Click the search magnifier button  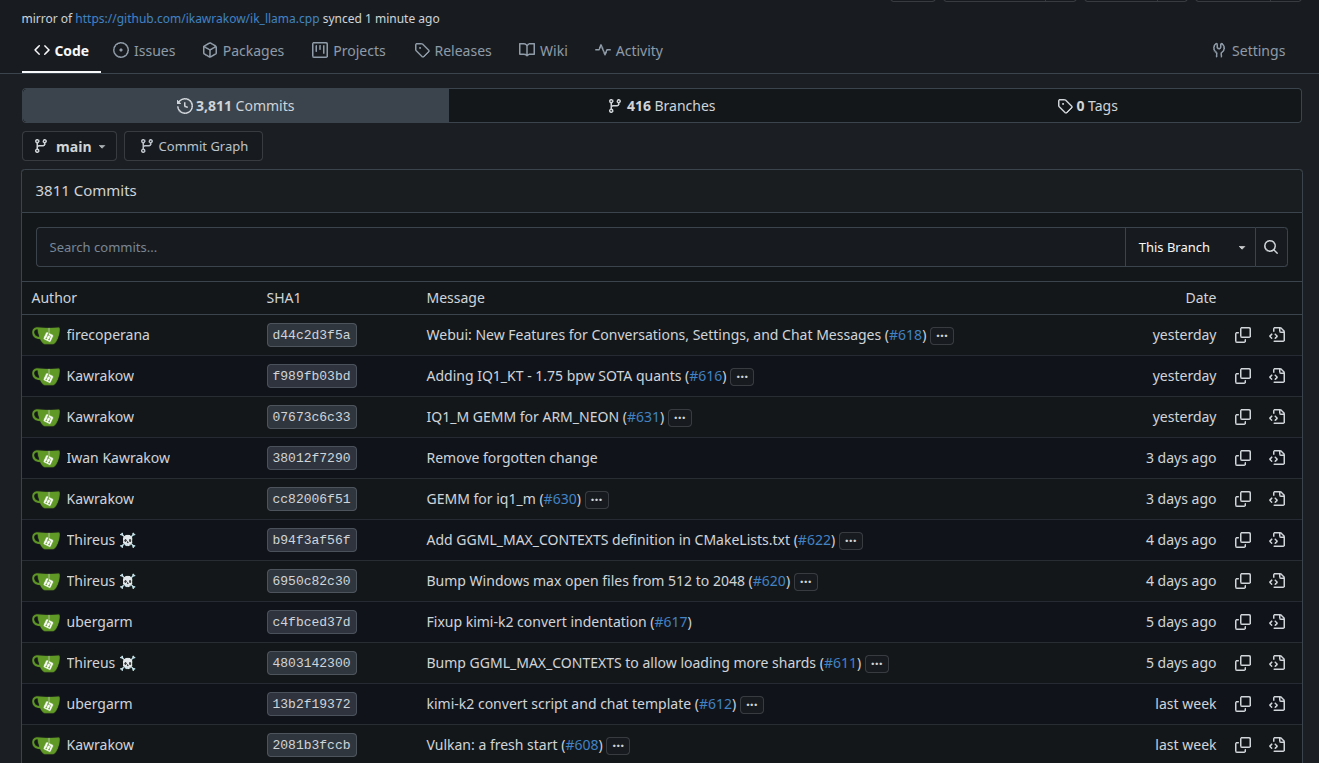pyautogui.click(x=1271, y=247)
